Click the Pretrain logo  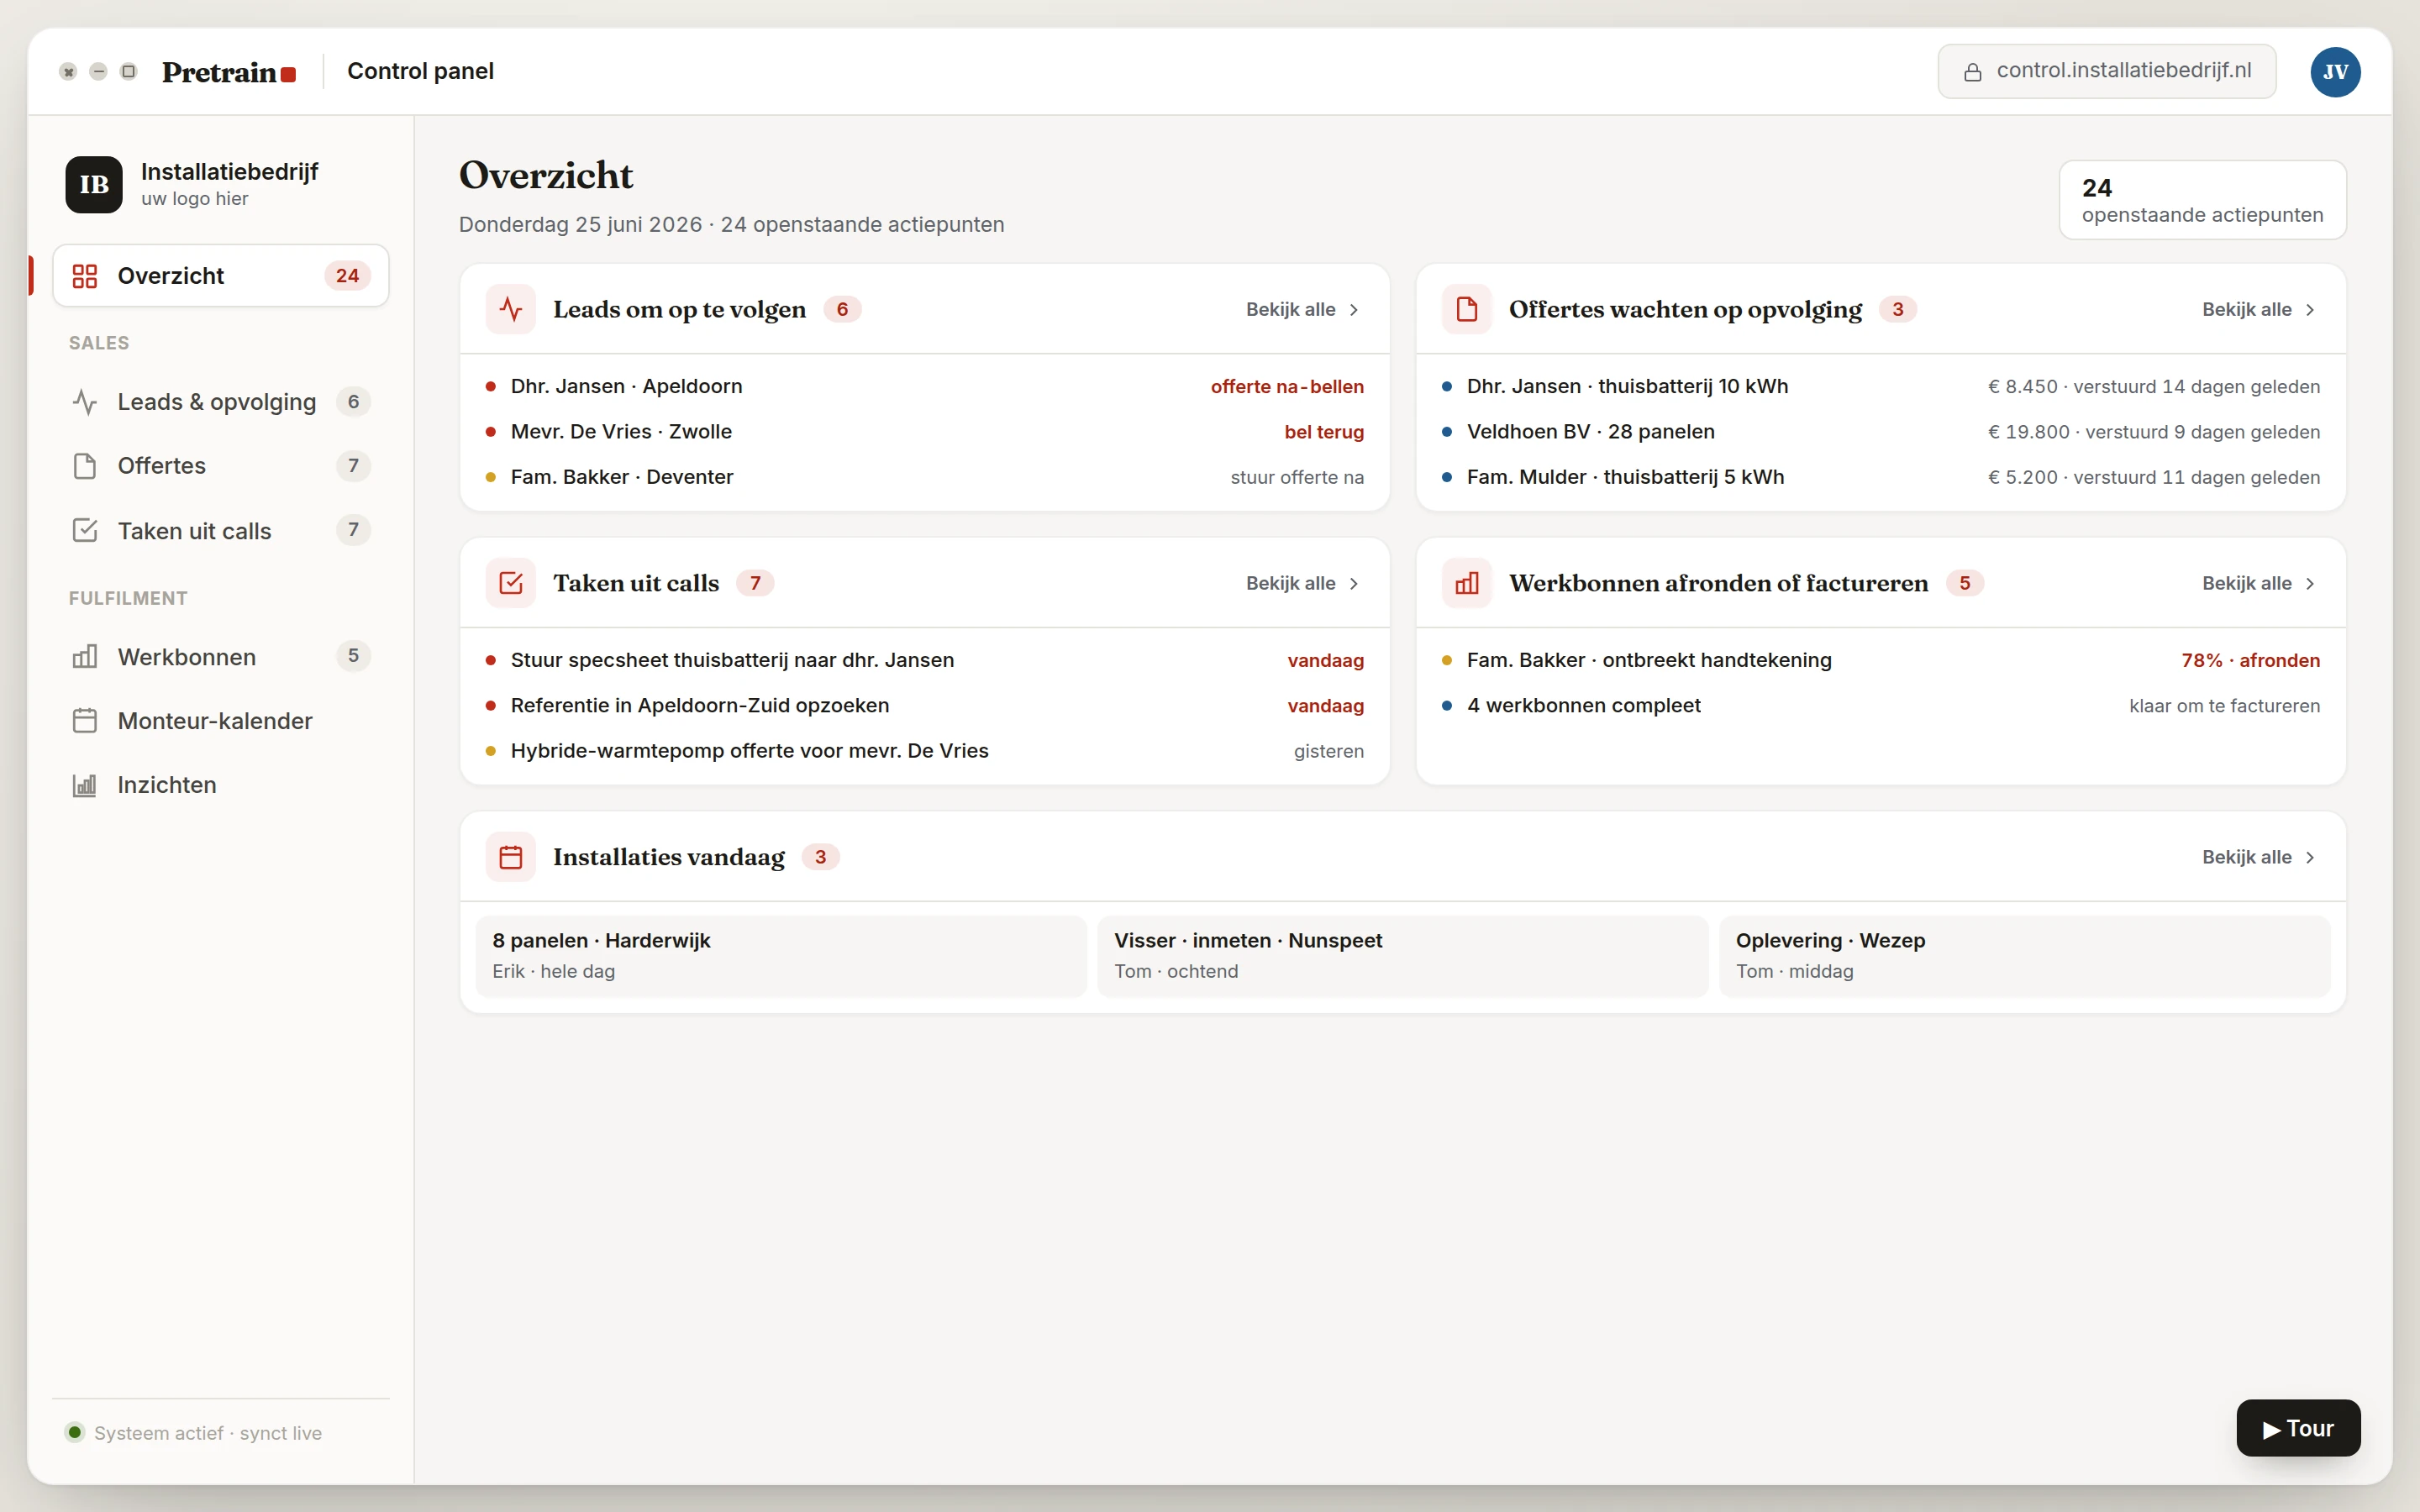tap(229, 72)
